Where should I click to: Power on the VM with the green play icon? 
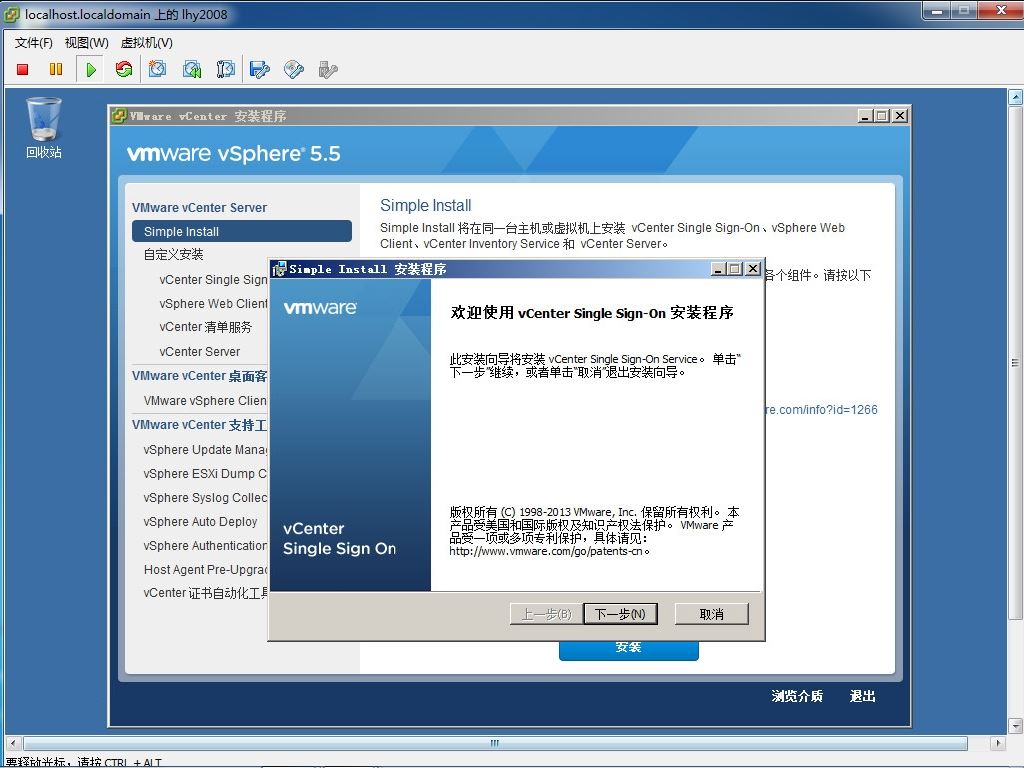tap(91, 69)
